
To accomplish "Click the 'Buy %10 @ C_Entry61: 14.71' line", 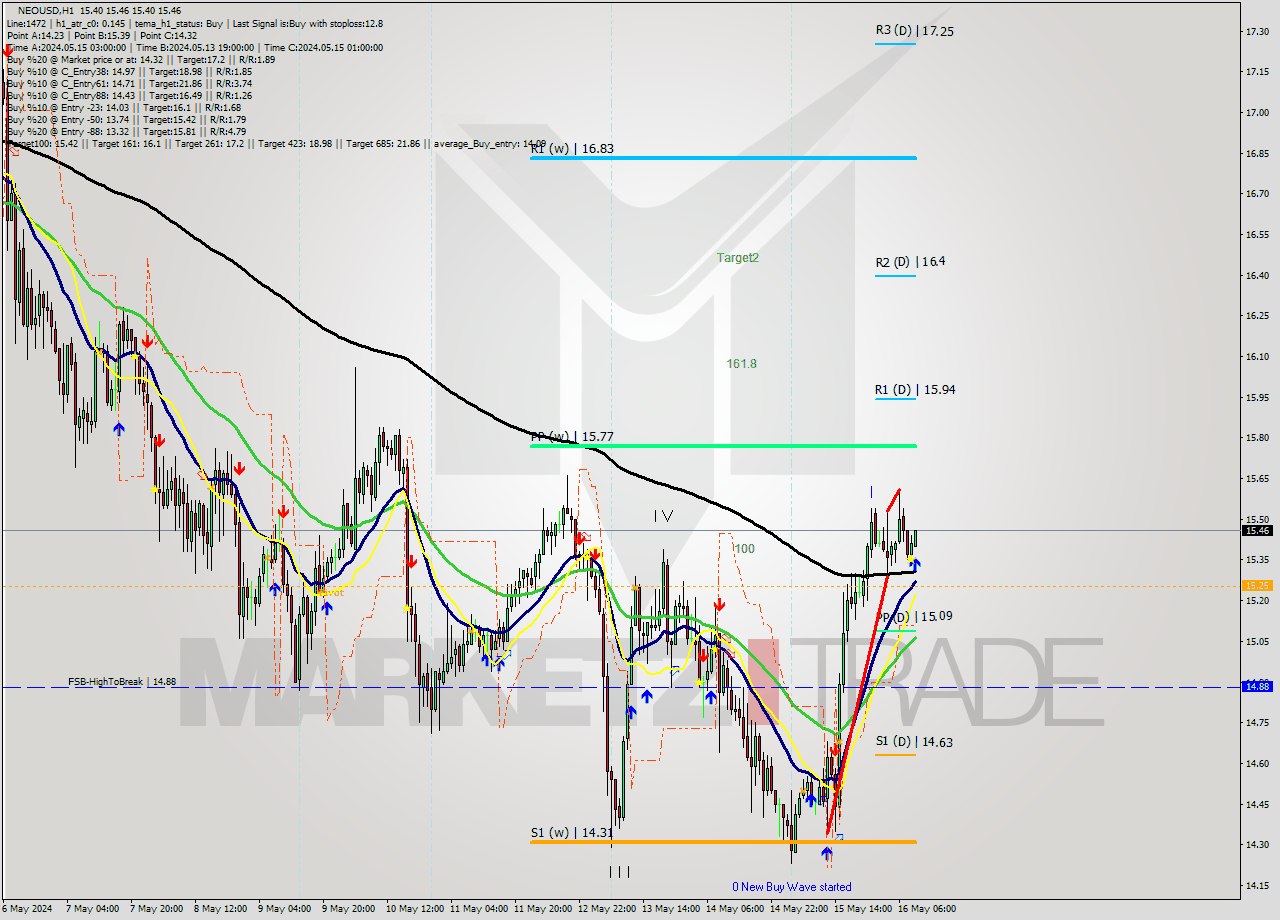I will [70, 83].
